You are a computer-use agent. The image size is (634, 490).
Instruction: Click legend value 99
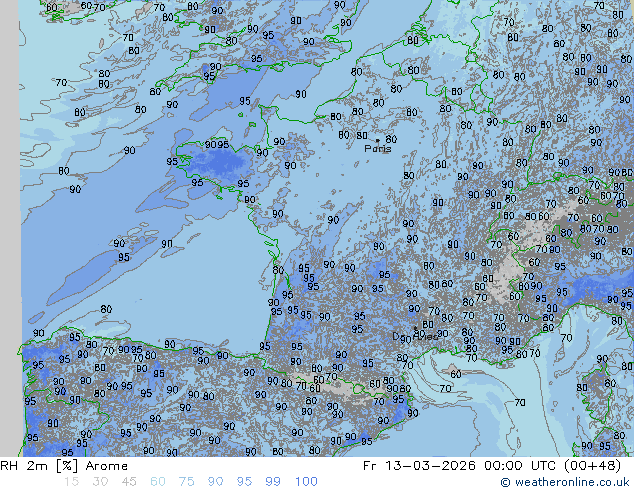pos(273,482)
